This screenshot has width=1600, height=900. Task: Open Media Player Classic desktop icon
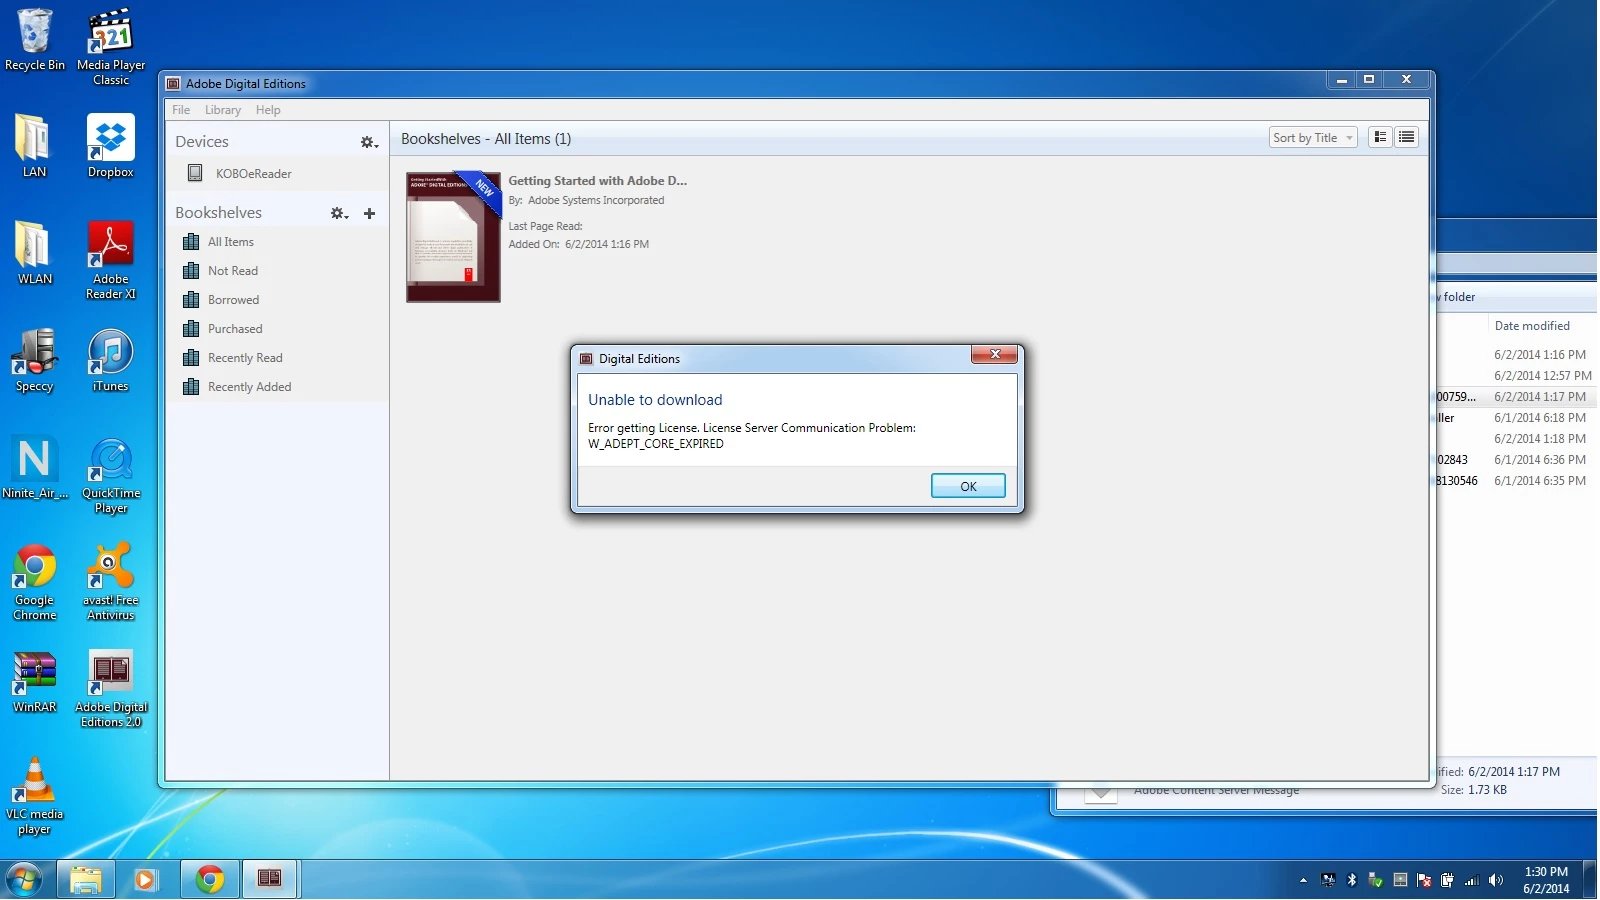point(111,47)
